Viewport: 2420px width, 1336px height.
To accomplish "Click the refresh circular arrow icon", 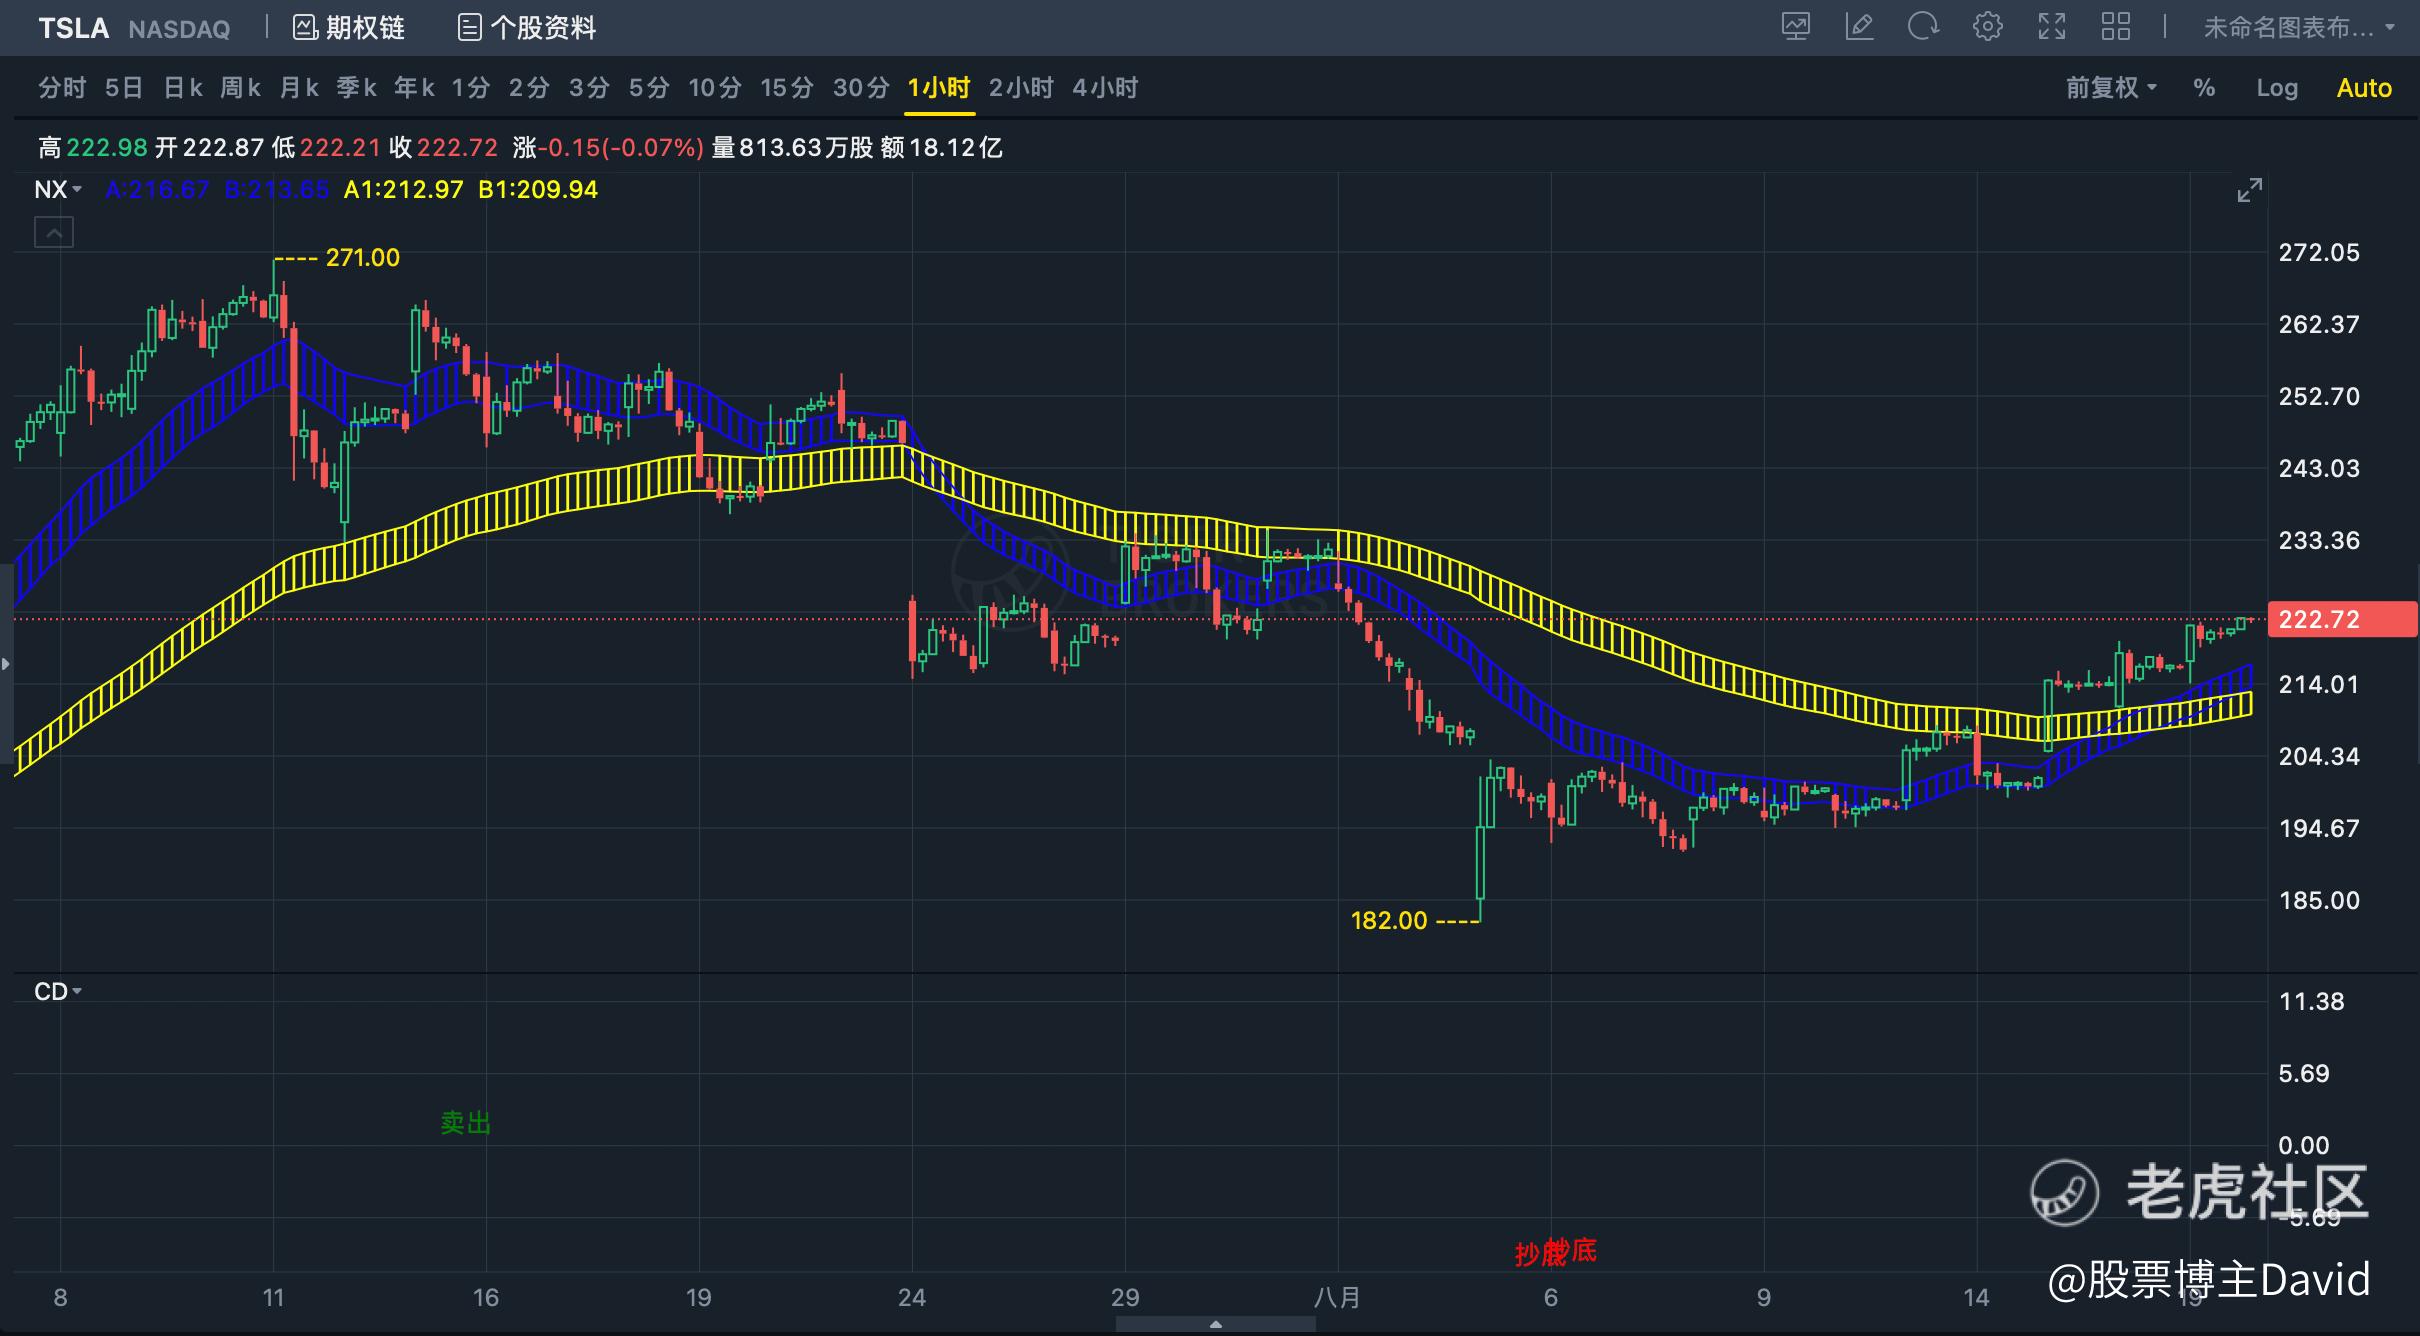I will (1923, 27).
